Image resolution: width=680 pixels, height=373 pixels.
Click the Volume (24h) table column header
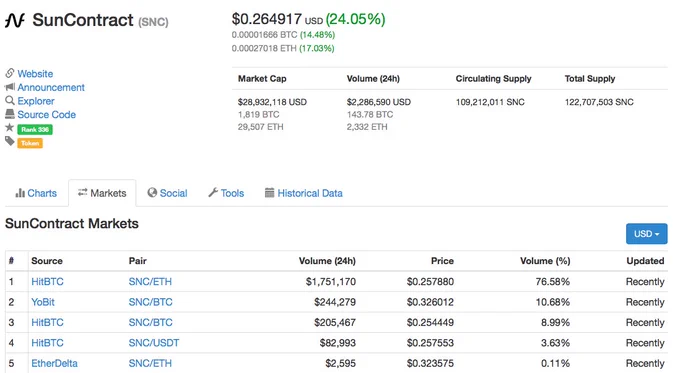coord(327,261)
